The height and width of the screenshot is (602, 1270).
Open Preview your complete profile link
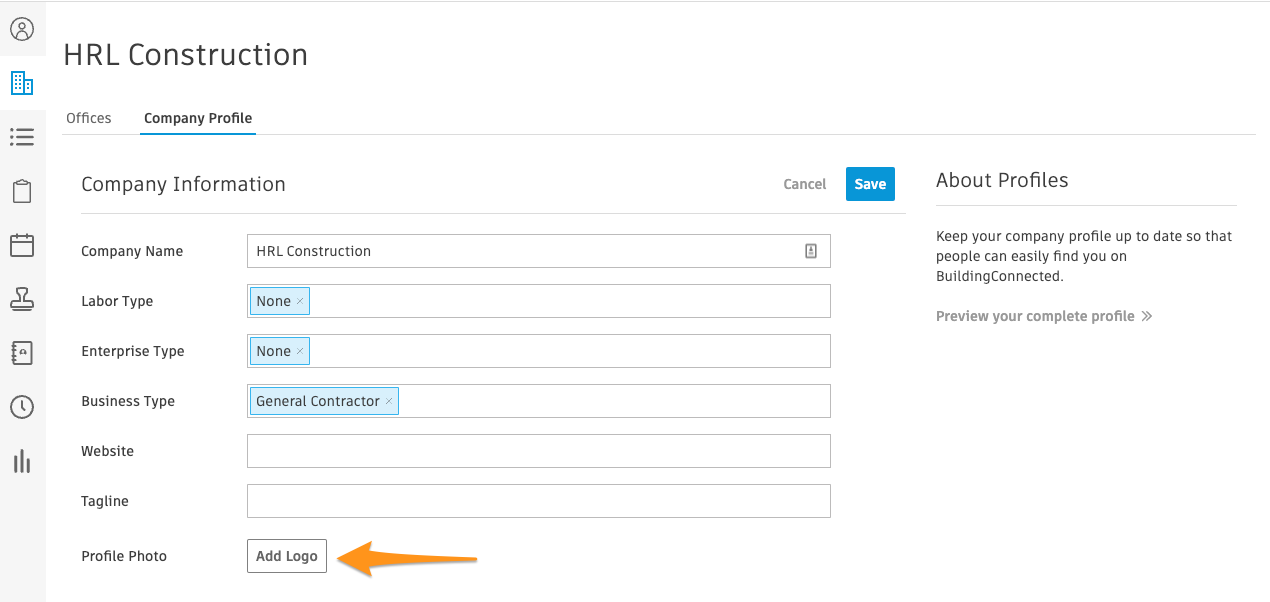tap(1036, 315)
